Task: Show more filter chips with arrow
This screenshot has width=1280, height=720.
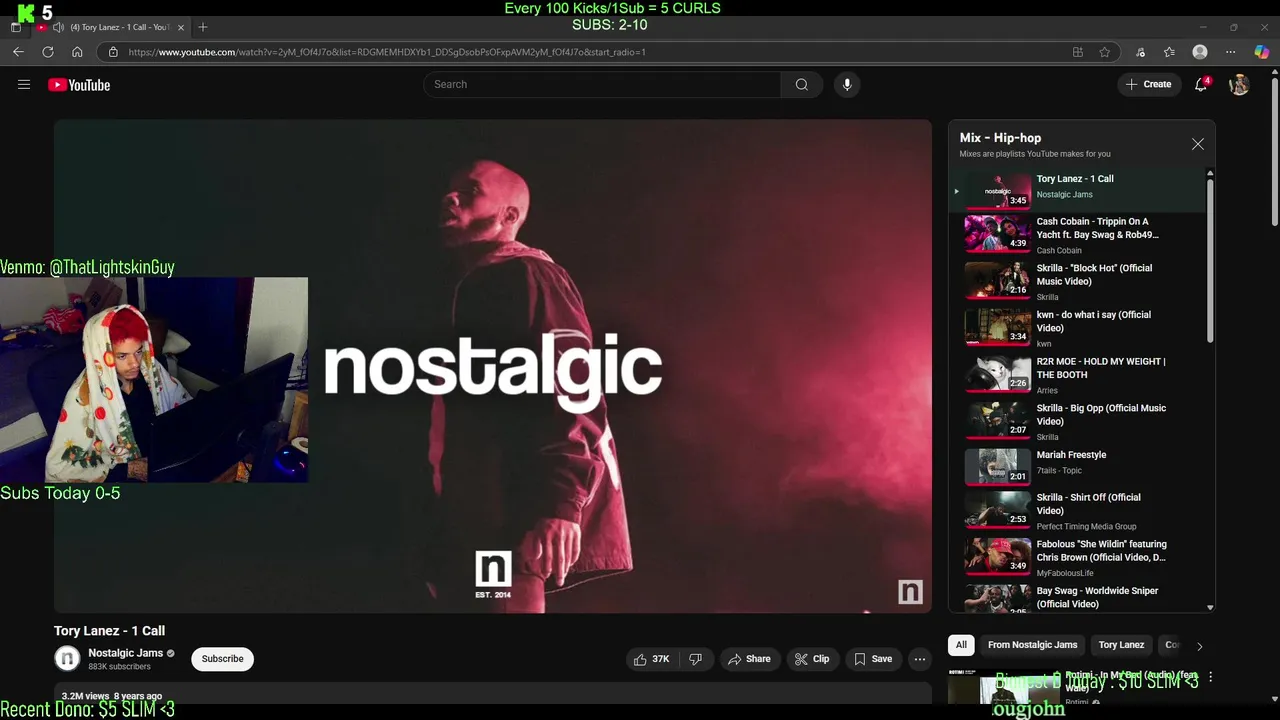Action: tap(1200, 646)
